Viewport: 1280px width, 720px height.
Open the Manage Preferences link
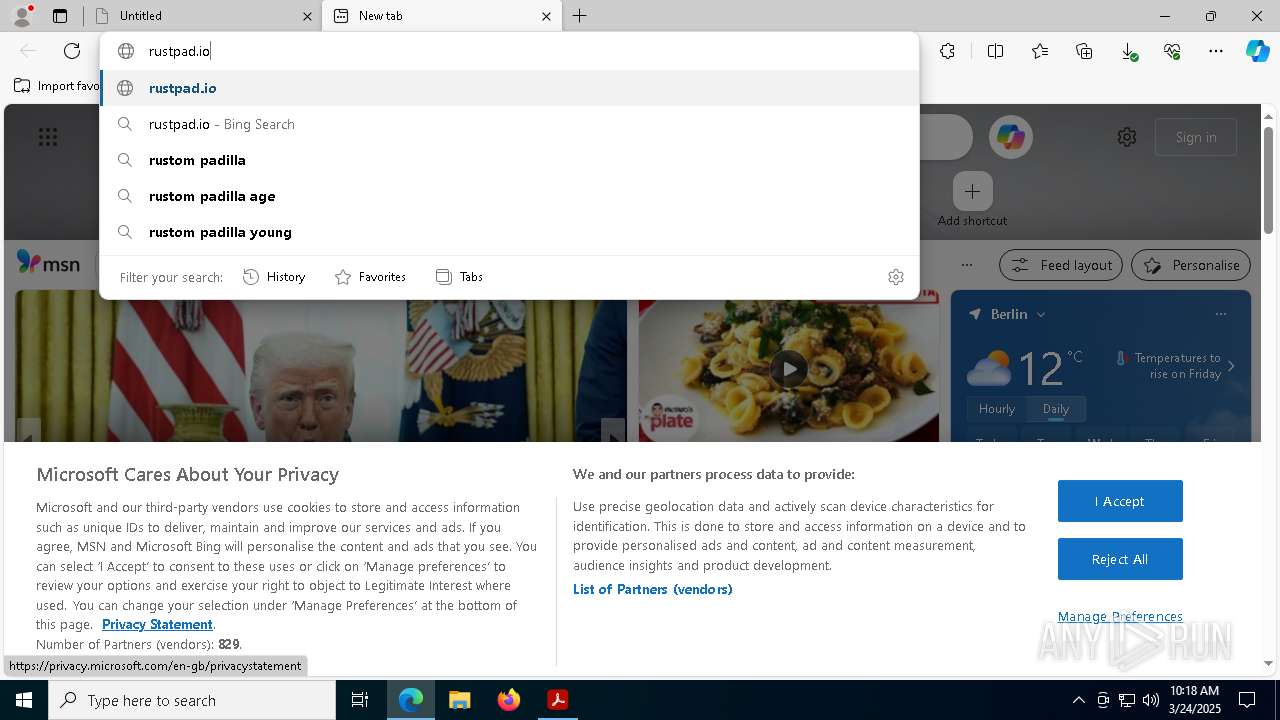pos(1120,616)
